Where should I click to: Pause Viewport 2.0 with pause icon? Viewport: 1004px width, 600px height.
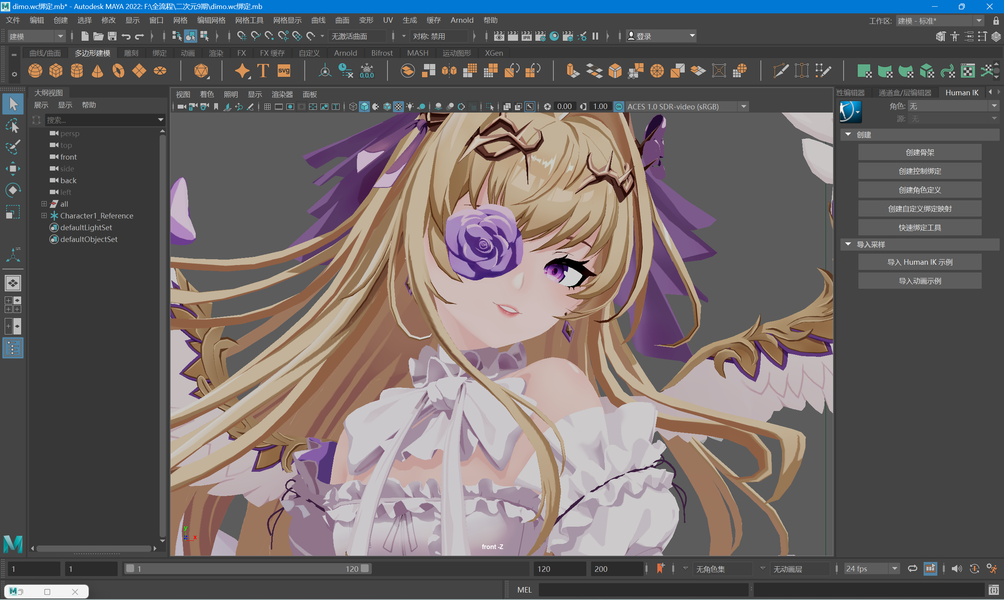pos(595,36)
